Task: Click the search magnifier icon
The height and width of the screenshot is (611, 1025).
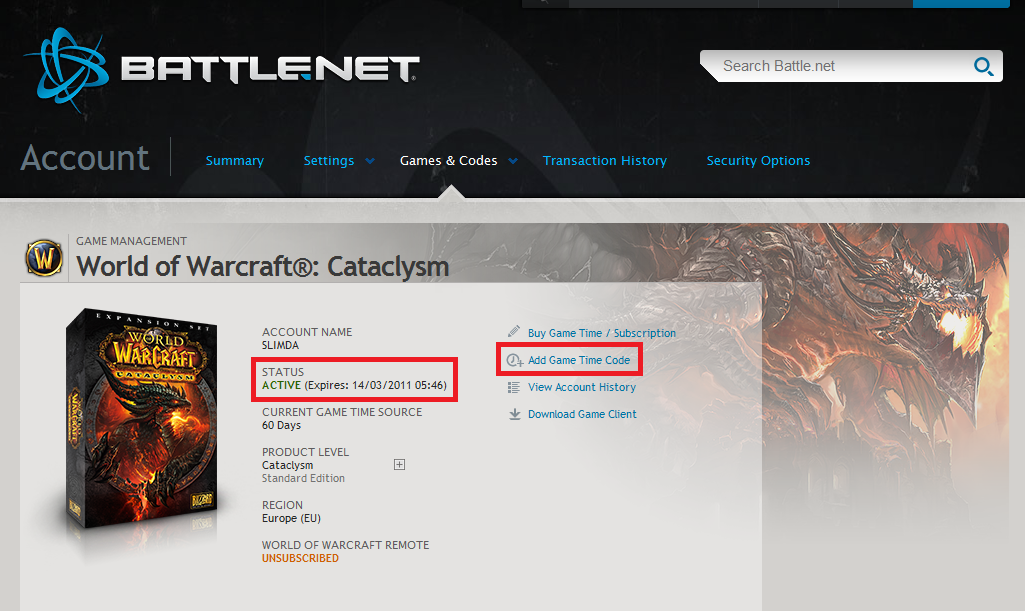Action: click(x=983, y=66)
